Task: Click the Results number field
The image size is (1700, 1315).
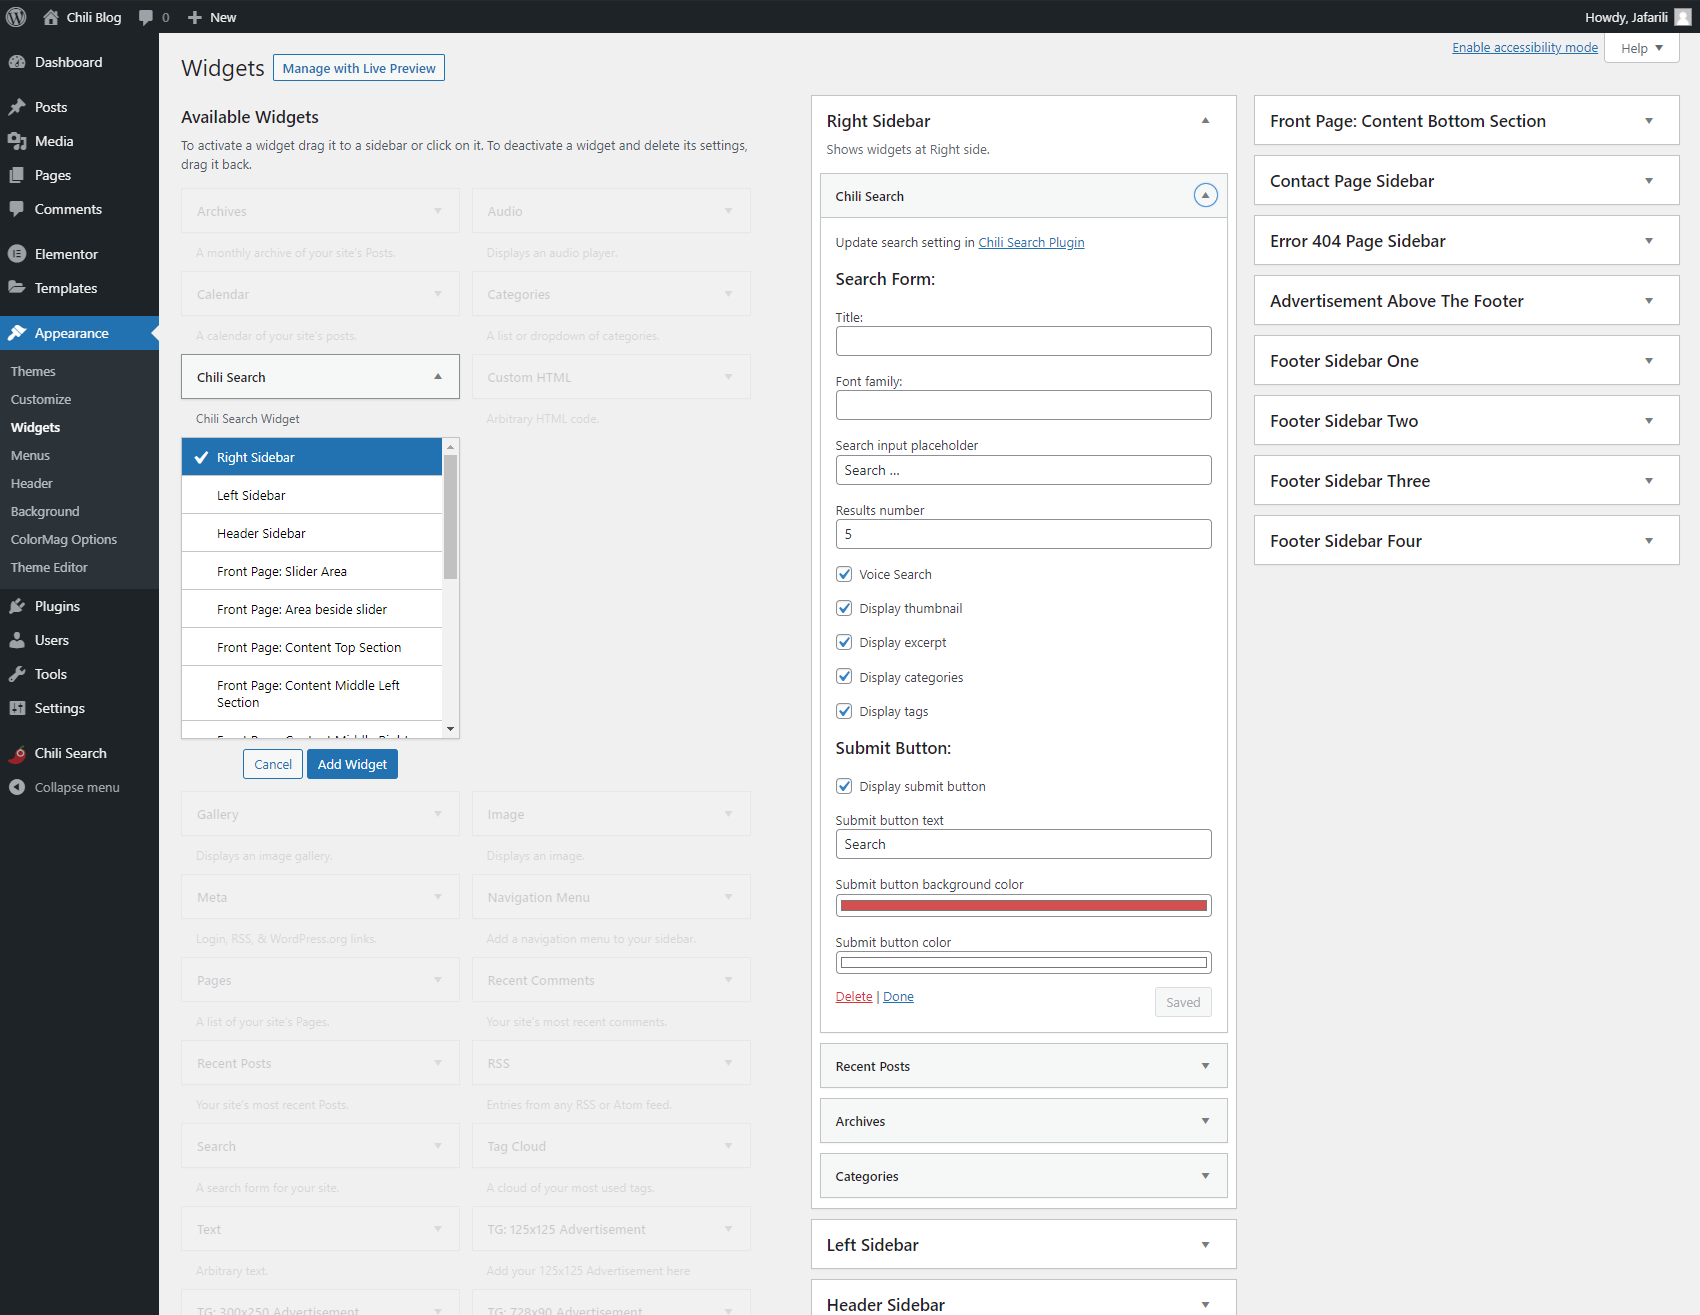Action: click(x=1023, y=534)
